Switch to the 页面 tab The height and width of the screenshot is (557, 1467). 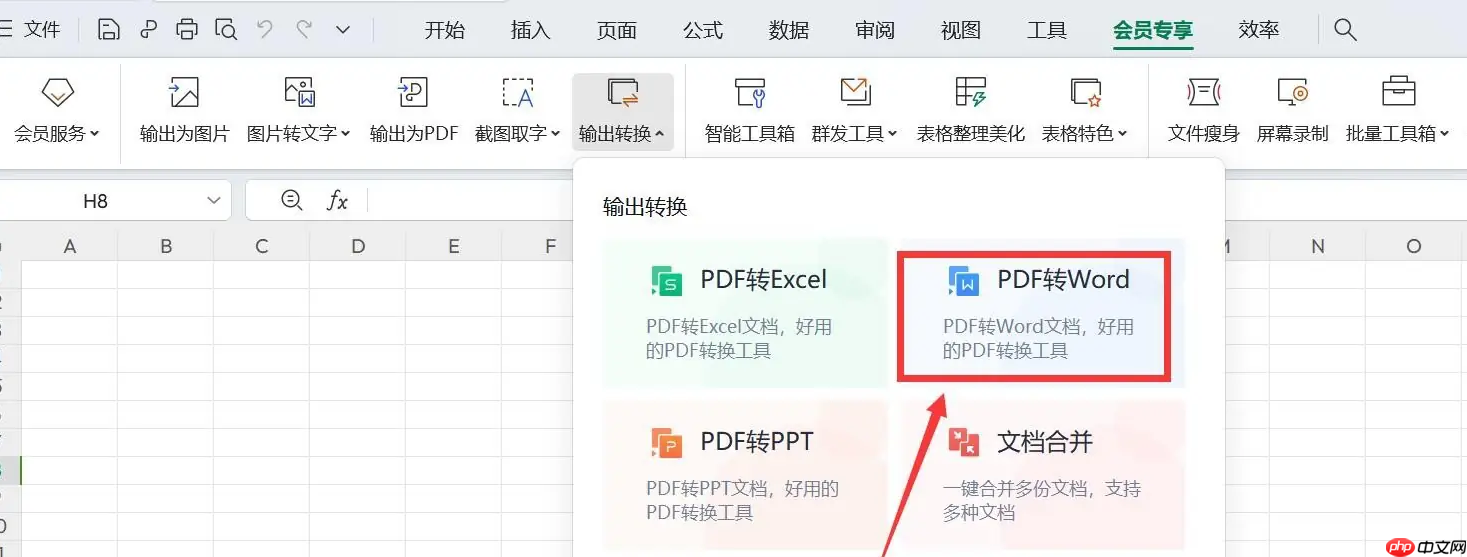617,30
